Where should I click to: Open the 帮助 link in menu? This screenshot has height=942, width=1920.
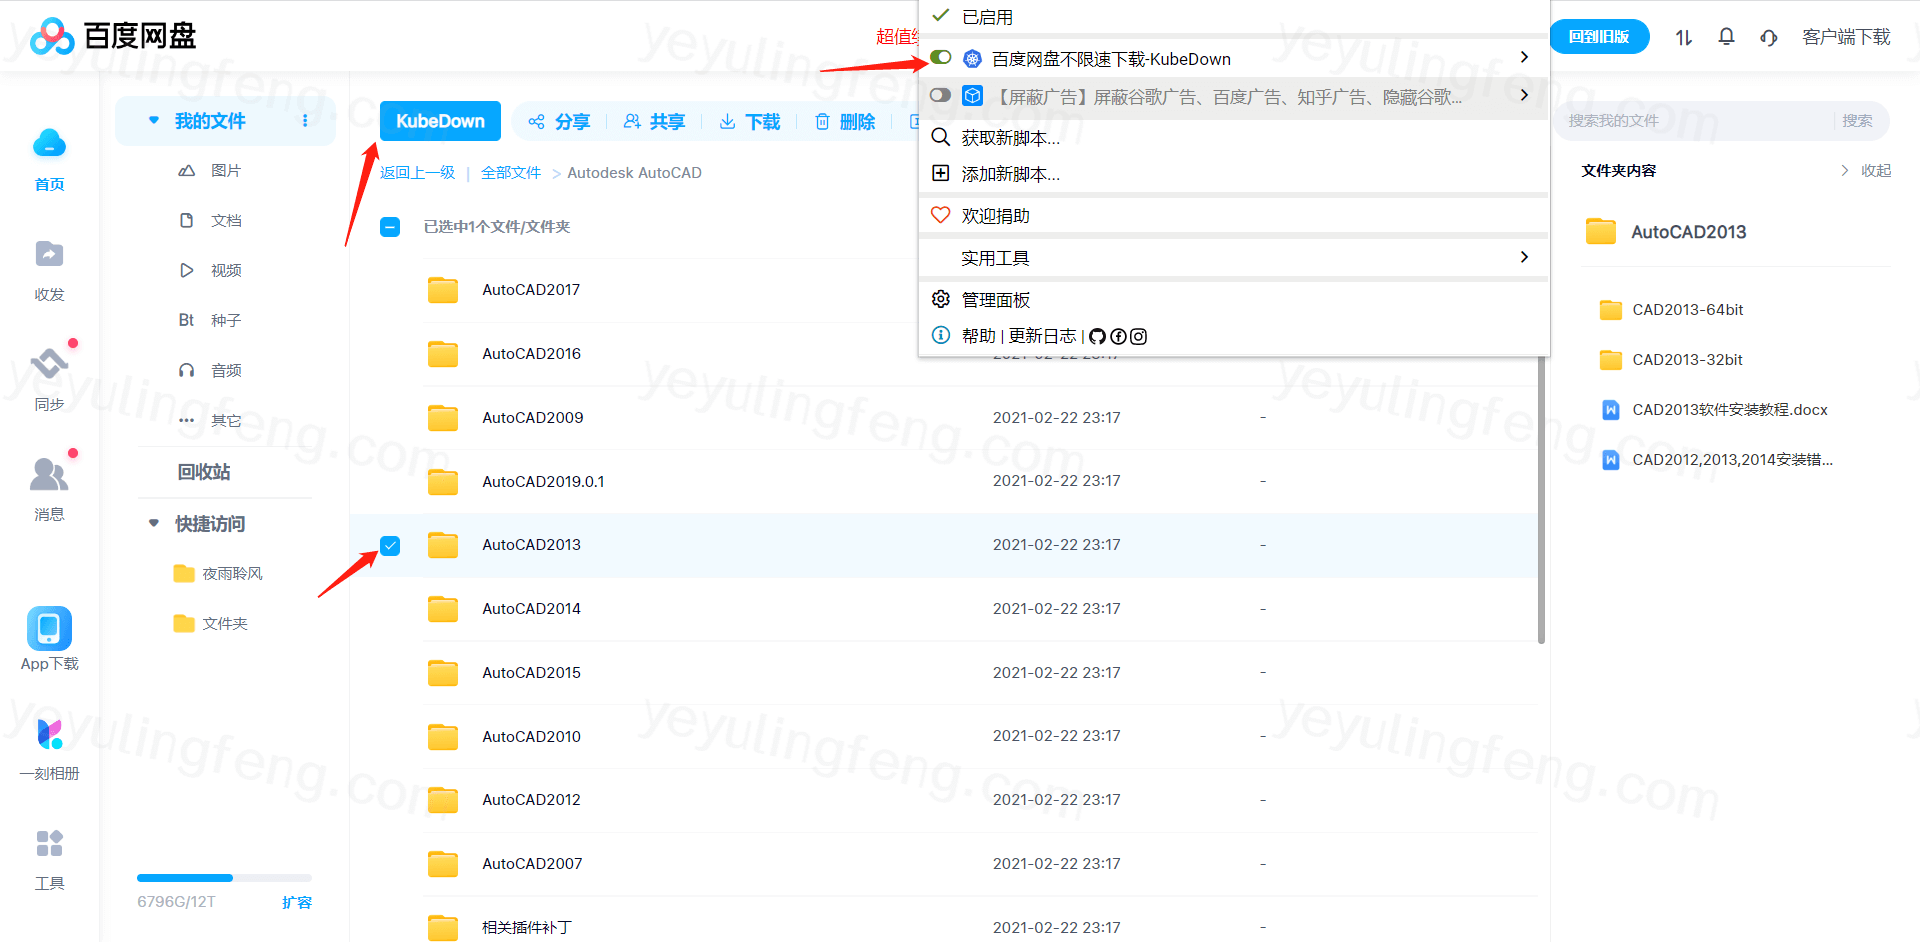click(x=979, y=337)
